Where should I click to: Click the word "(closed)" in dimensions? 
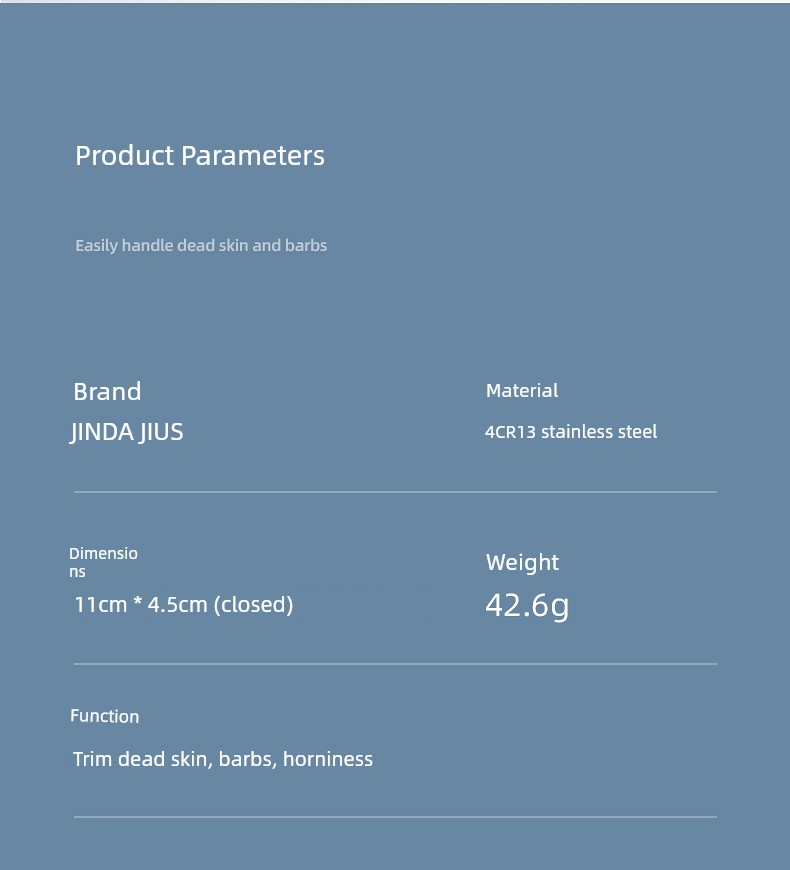pyautogui.click(x=253, y=605)
